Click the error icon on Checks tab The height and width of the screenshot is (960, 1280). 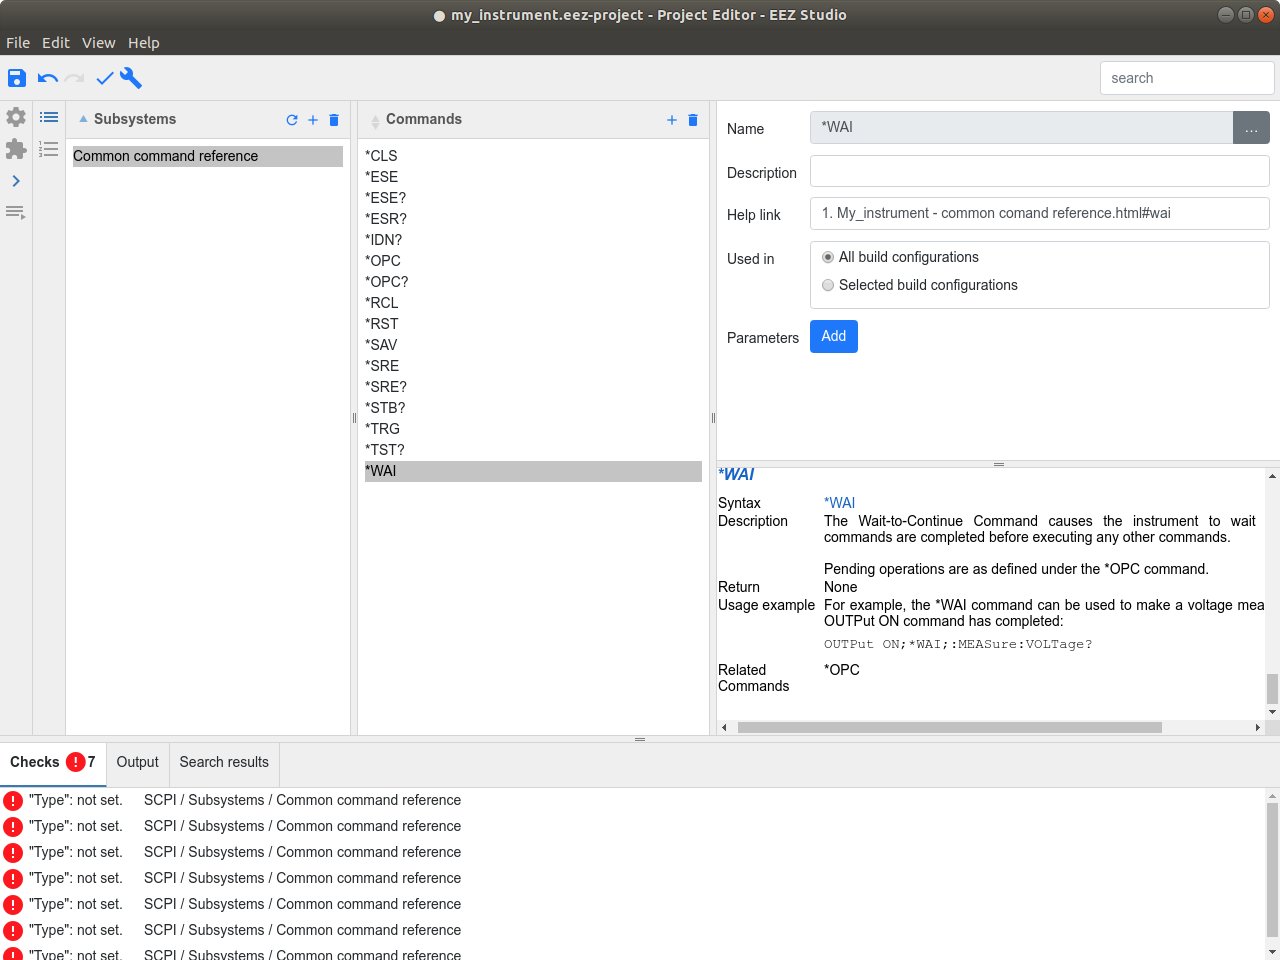pyautogui.click(x=75, y=762)
